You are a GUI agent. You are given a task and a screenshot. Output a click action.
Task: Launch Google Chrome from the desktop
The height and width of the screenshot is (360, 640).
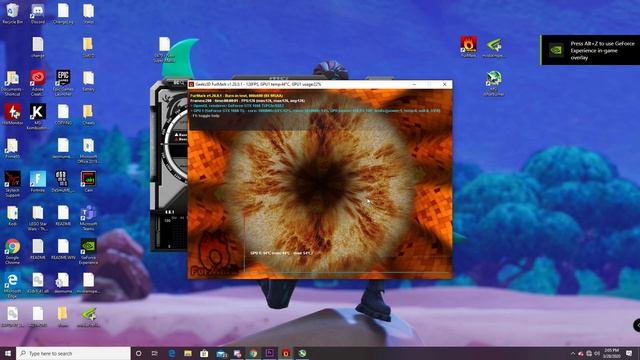point(12,251)
